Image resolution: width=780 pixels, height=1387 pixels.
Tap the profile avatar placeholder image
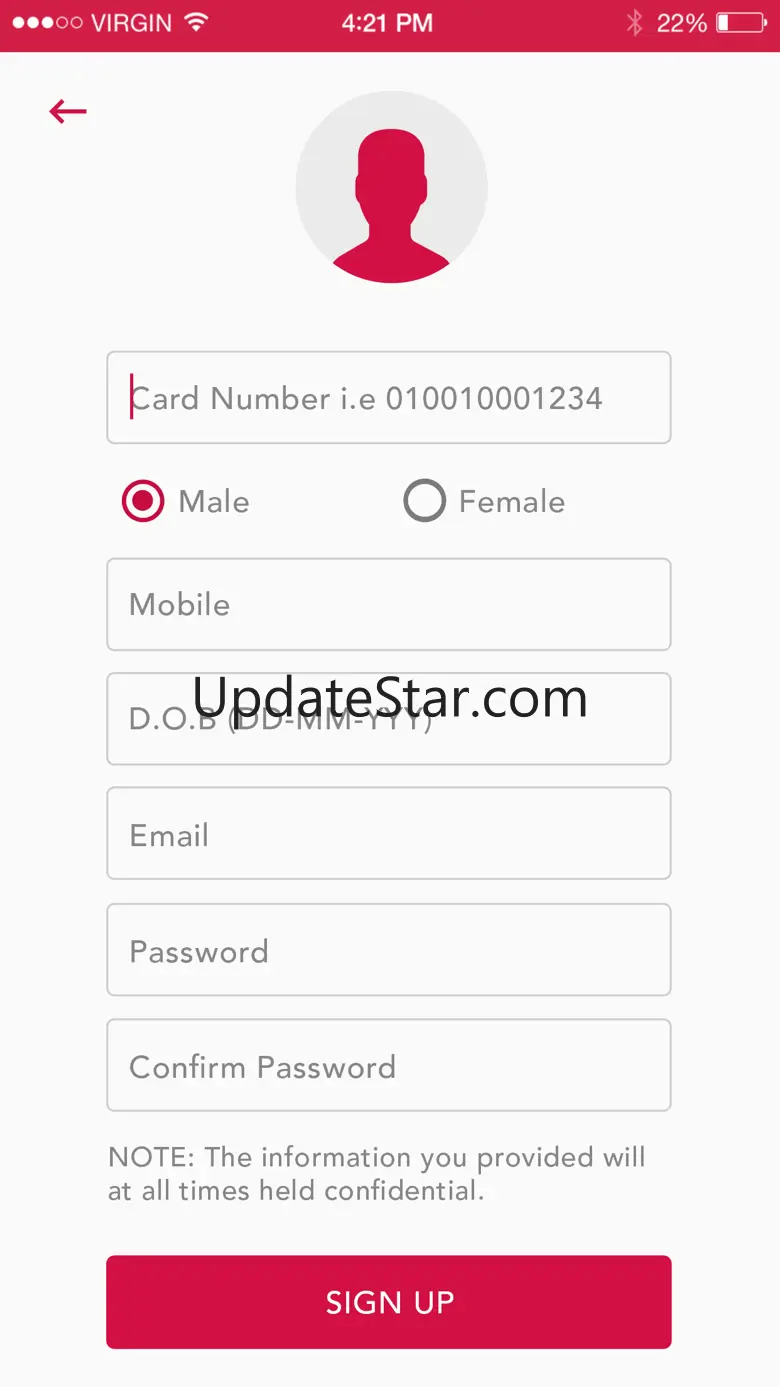click(x=391, y=187)
